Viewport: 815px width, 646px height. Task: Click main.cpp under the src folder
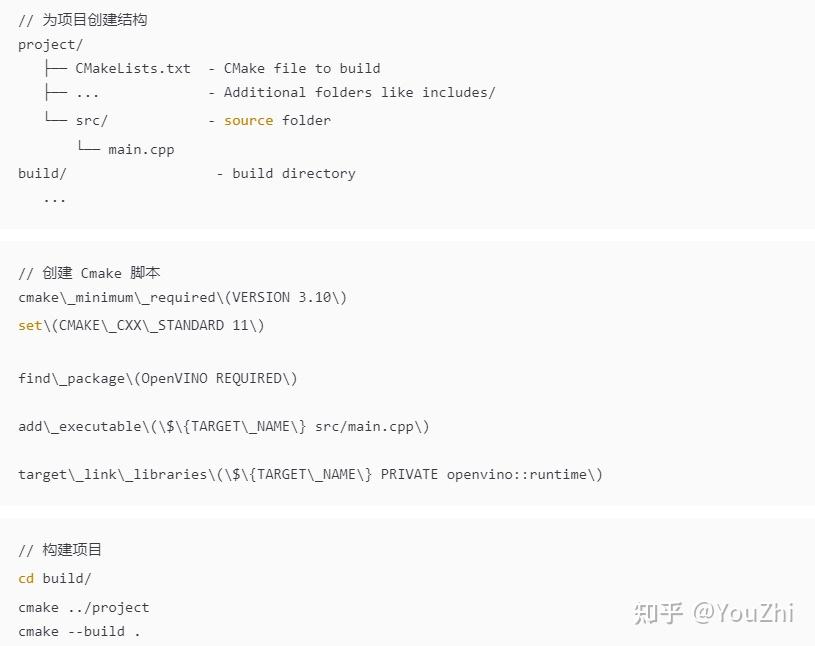[141, 149]
